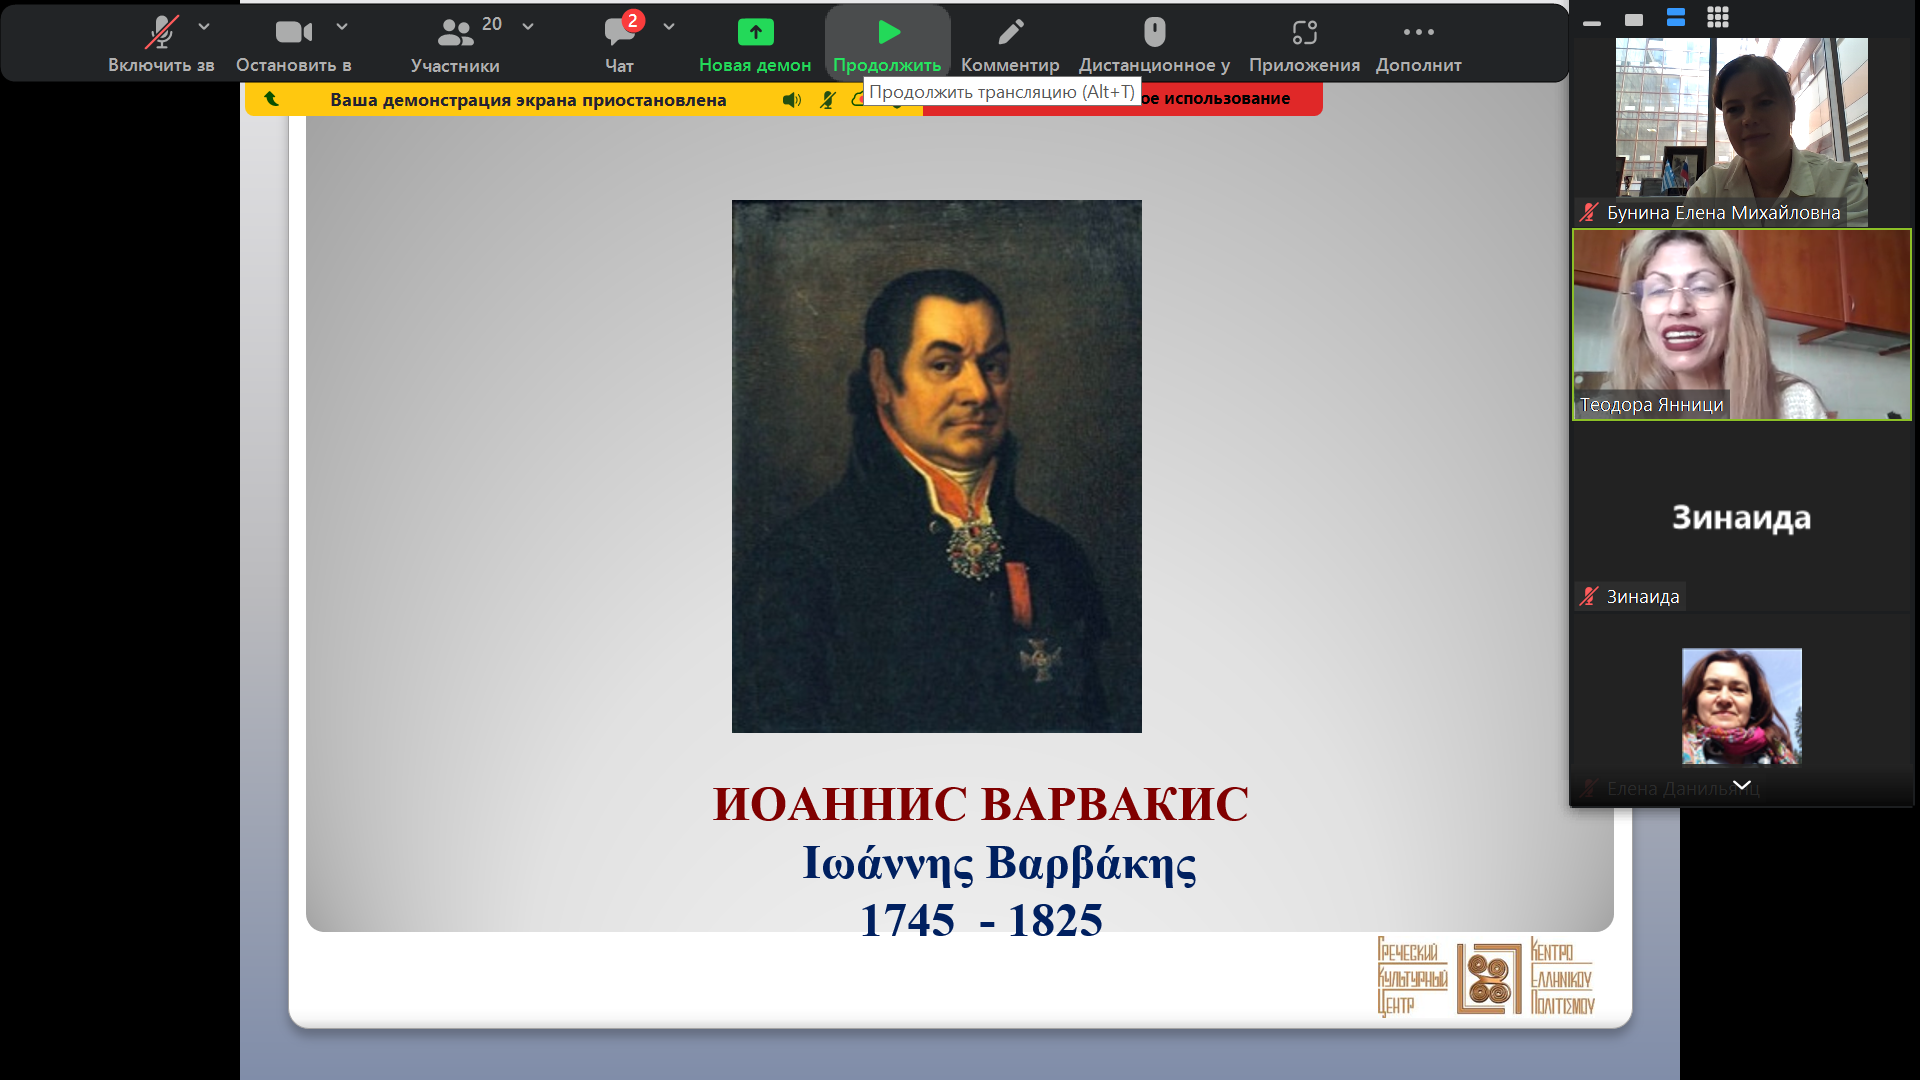The image size is (1920, 1080).
Task: Expand participants options arrow
Action: click(x=528, y=27)
